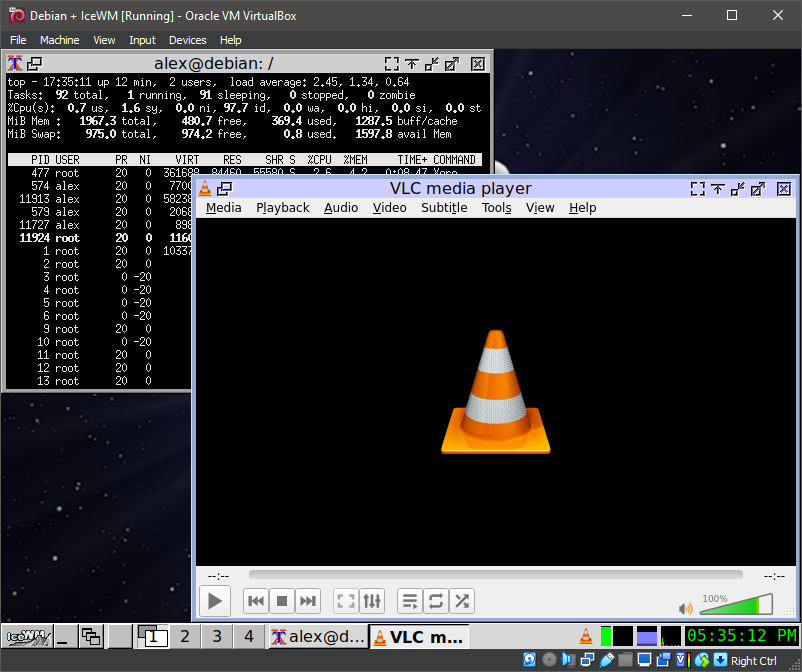
Task: Open the Media menu
Action: (223, 208)
